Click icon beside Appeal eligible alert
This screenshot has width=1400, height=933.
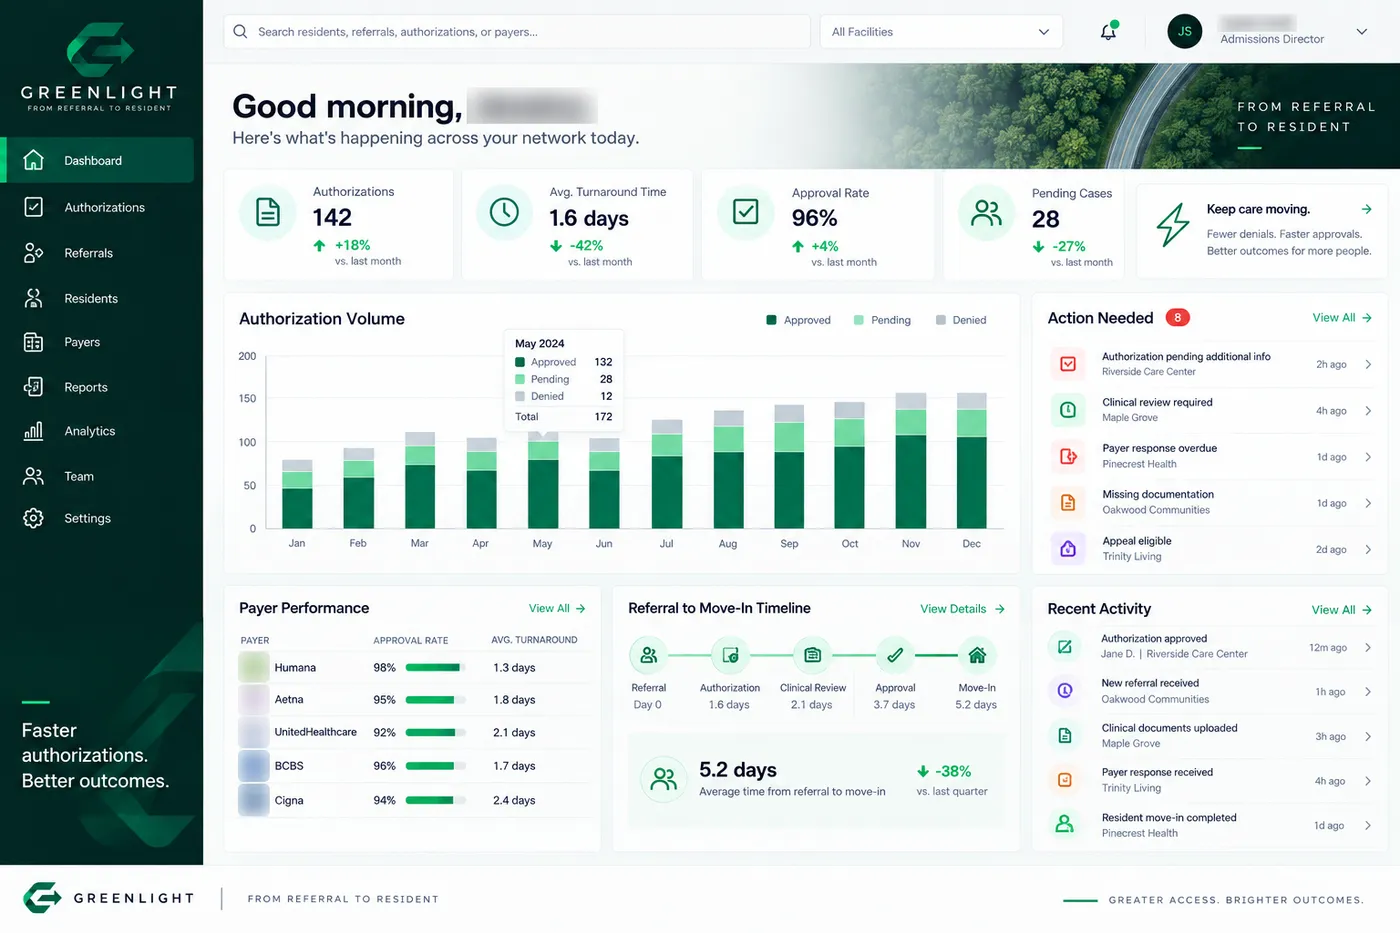[1068, 548]
